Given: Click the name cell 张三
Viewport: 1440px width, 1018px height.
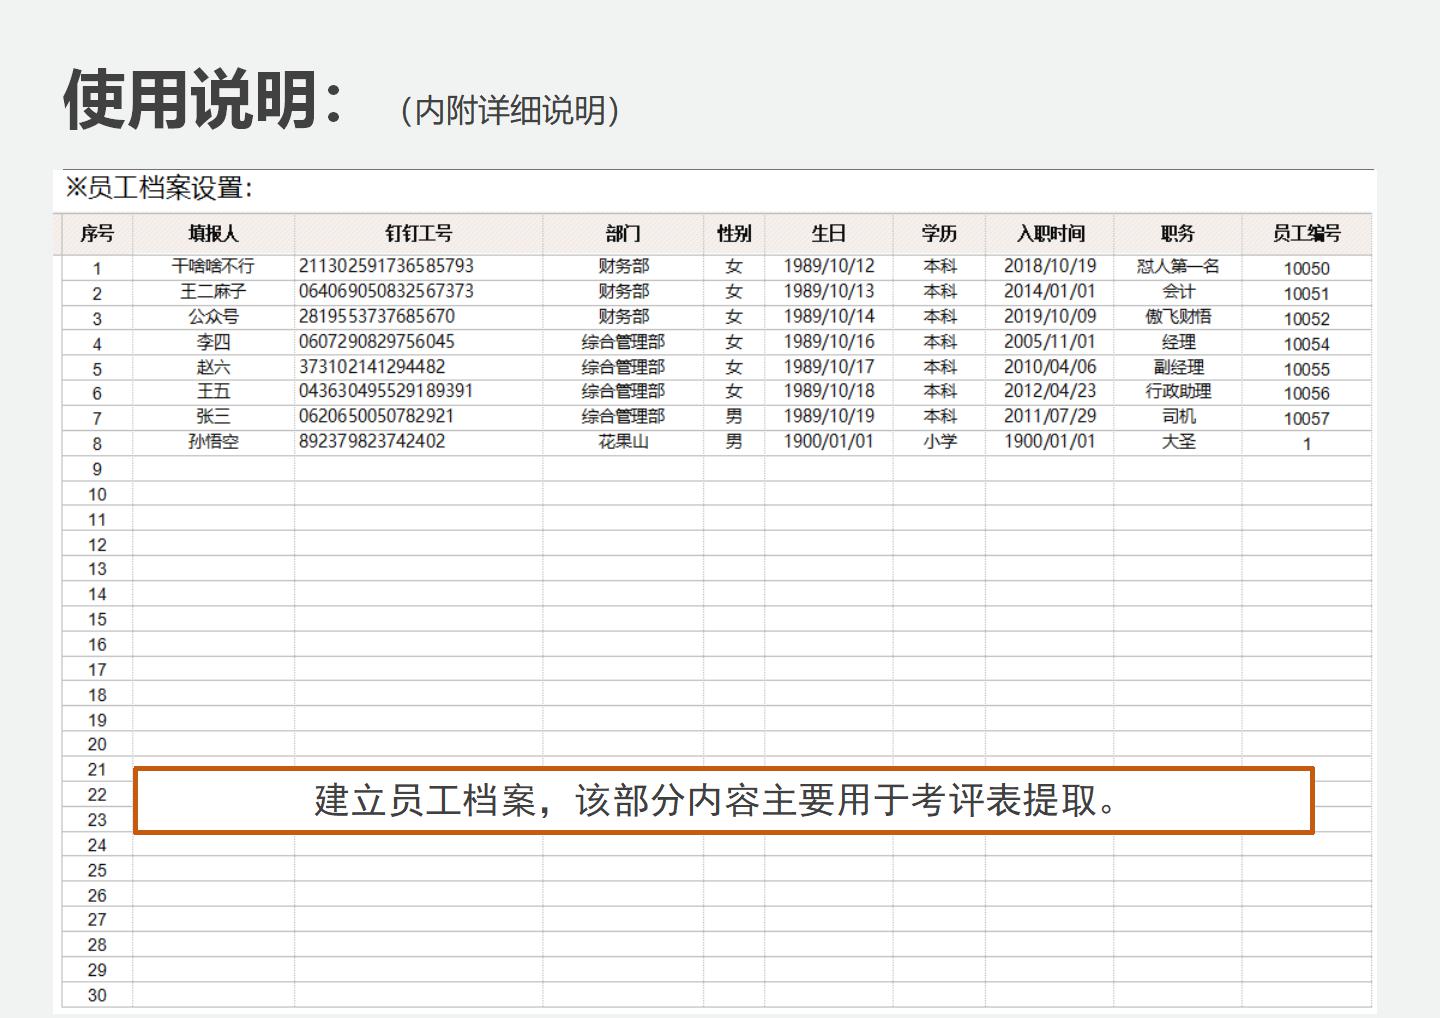Looking at the screenshot, I should click(213, 416).
